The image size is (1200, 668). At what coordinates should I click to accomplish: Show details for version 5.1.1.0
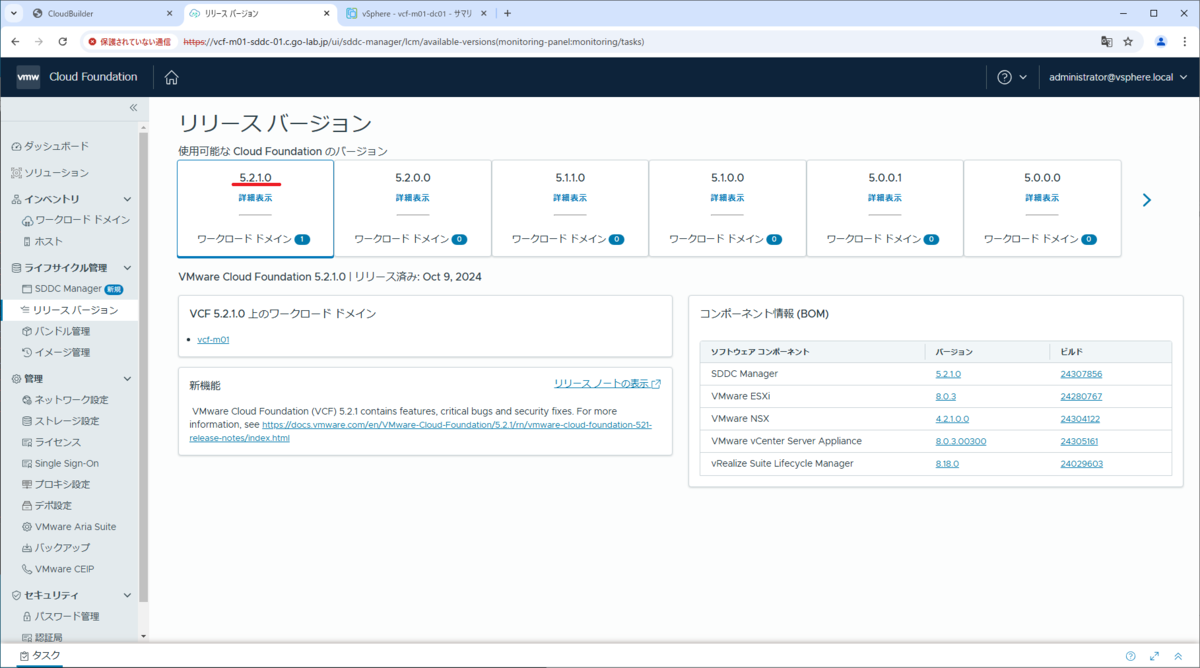pyautogui.click(x=570, y=198)
